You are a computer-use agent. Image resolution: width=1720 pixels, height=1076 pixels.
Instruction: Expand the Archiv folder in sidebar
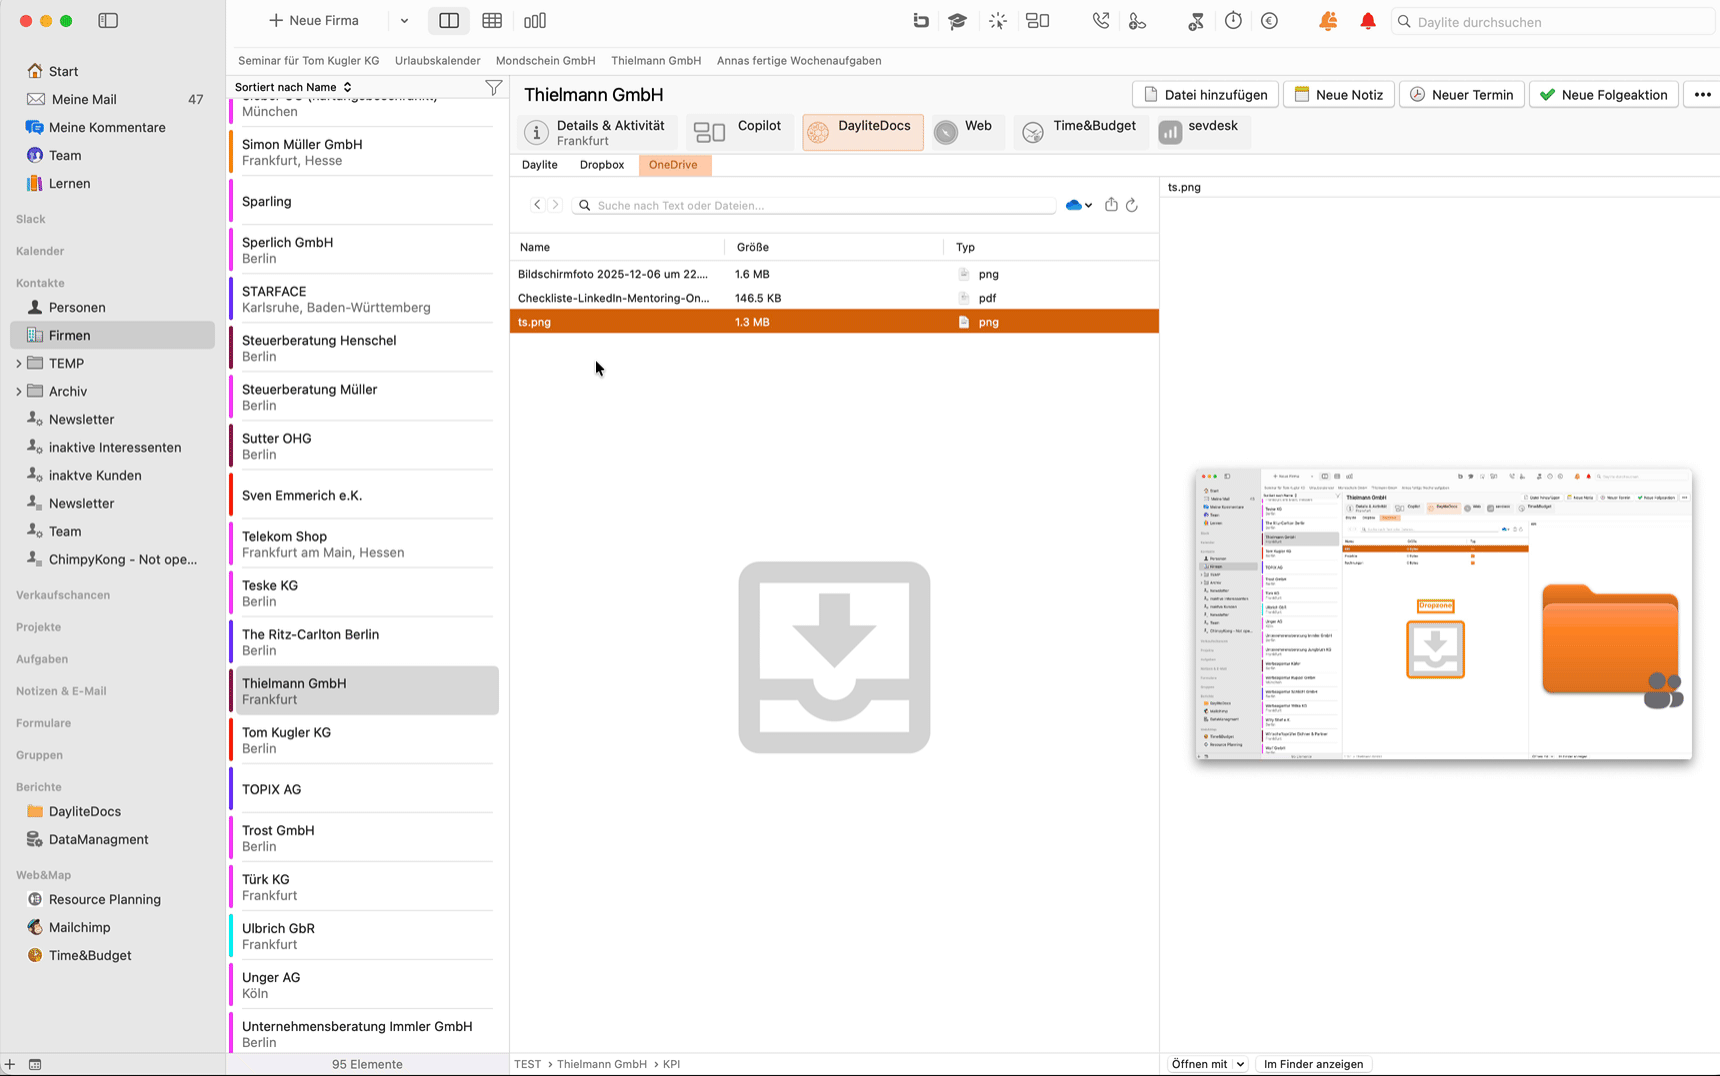pos(19,392)
